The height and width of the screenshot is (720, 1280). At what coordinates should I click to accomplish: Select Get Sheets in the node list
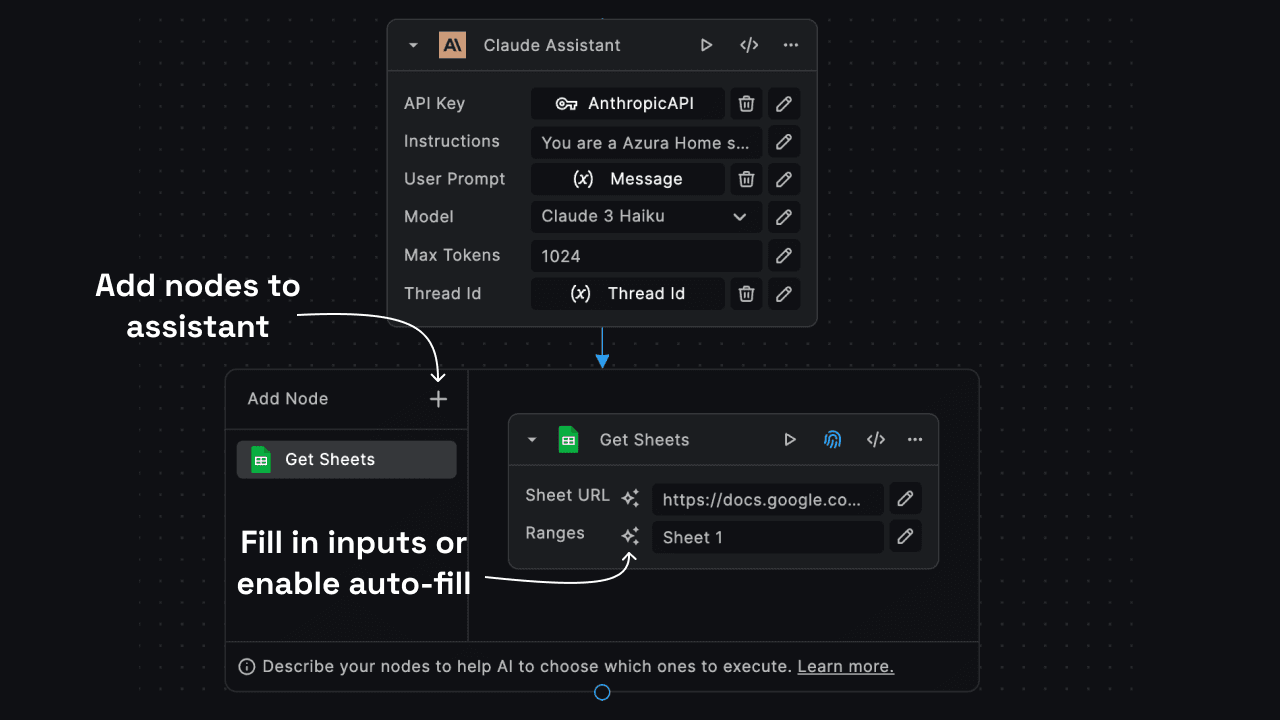tap(346, 459)
